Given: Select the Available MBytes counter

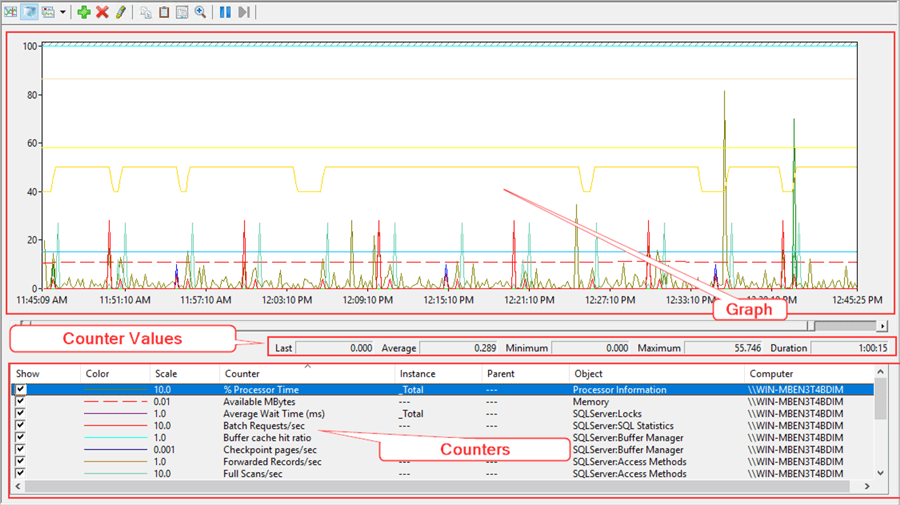Looking at the screenshot, I should coord(259,402).
